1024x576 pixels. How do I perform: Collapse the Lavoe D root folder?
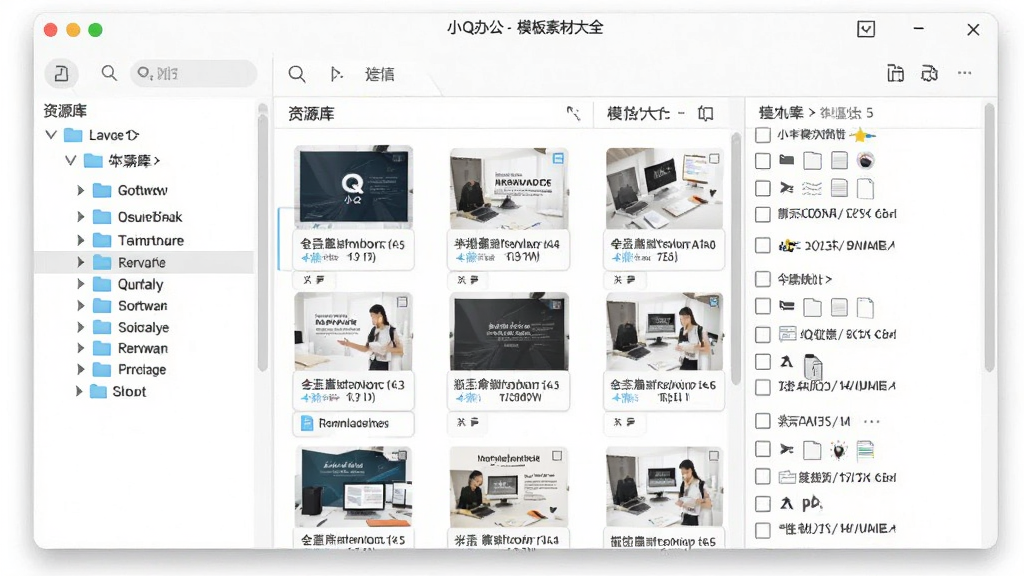[51, 135]
